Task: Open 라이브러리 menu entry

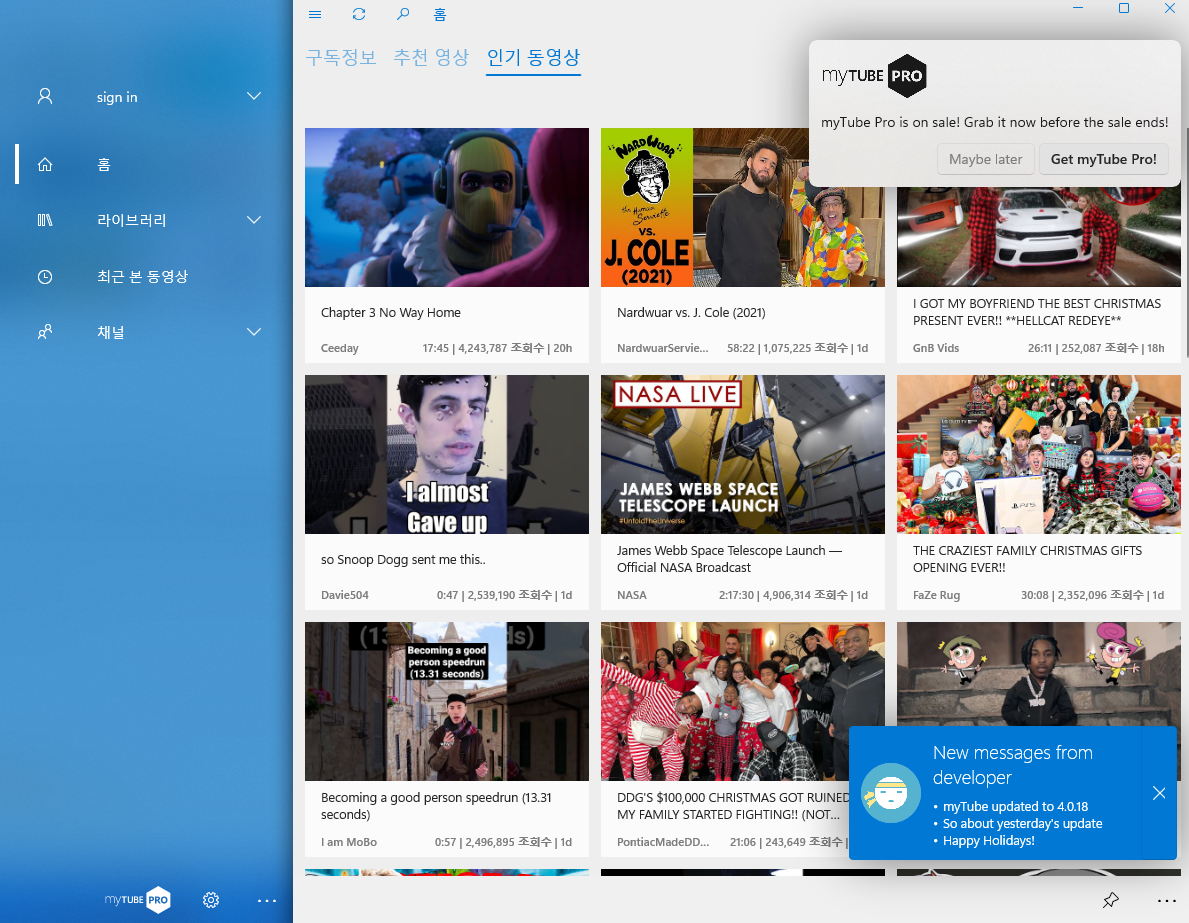Action: 131,220
